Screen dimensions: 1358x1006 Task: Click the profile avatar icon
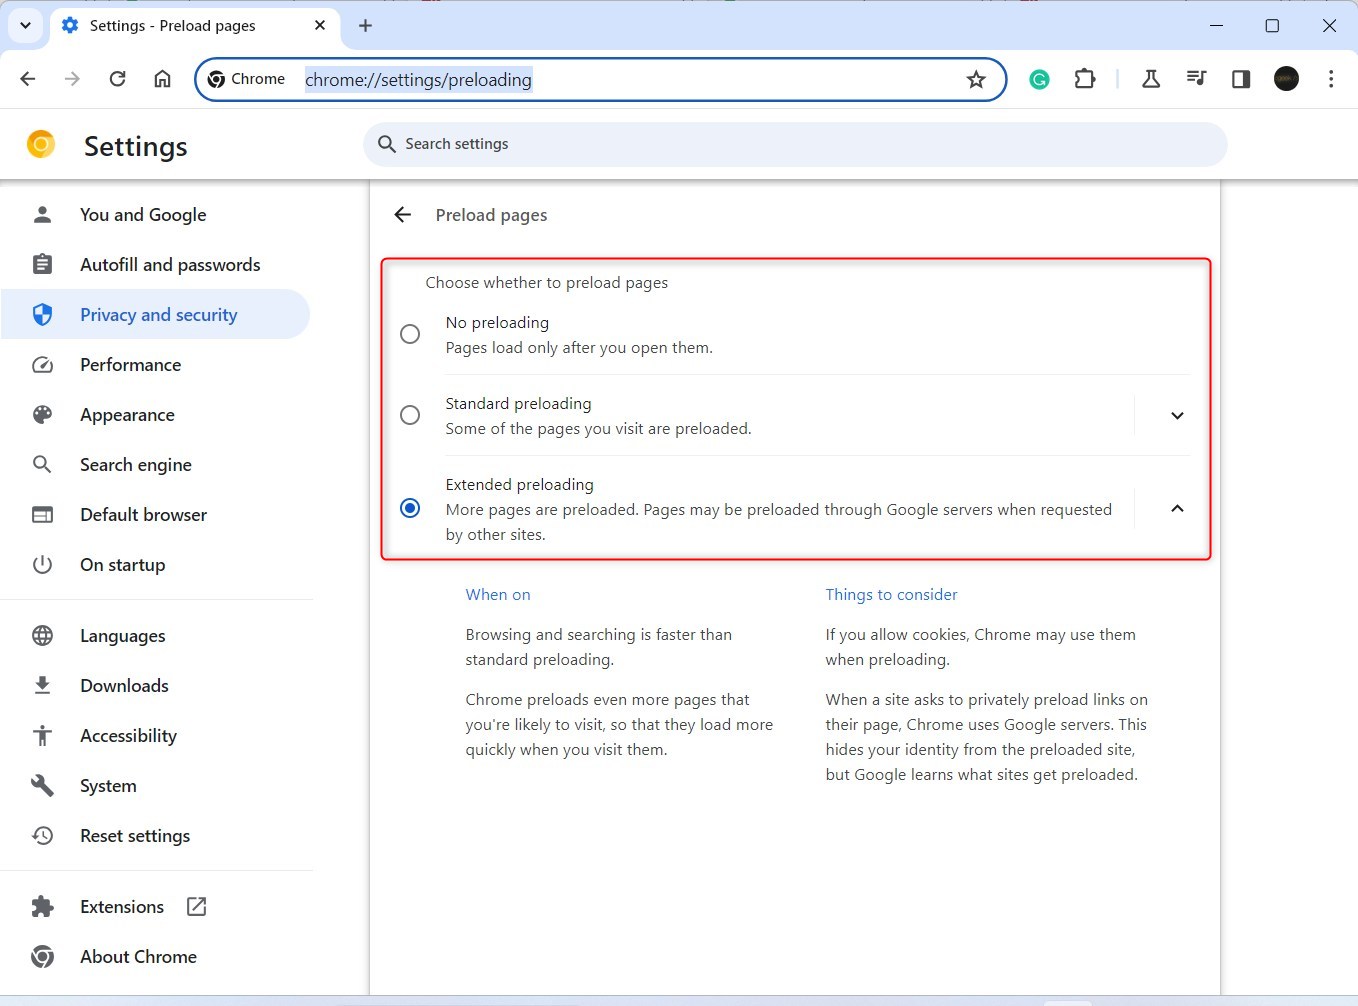[1286, 78]
